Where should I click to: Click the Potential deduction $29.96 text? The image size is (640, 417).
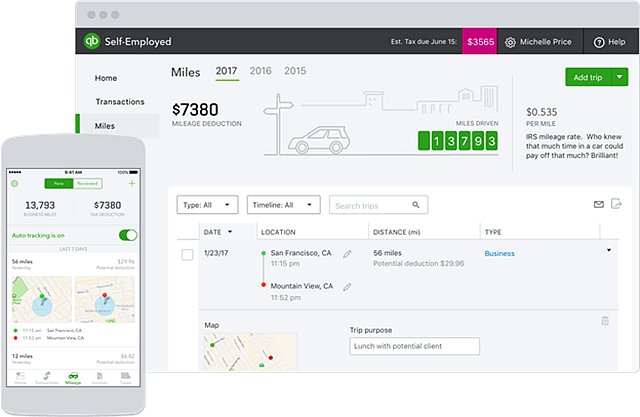[x=418, y=264]
